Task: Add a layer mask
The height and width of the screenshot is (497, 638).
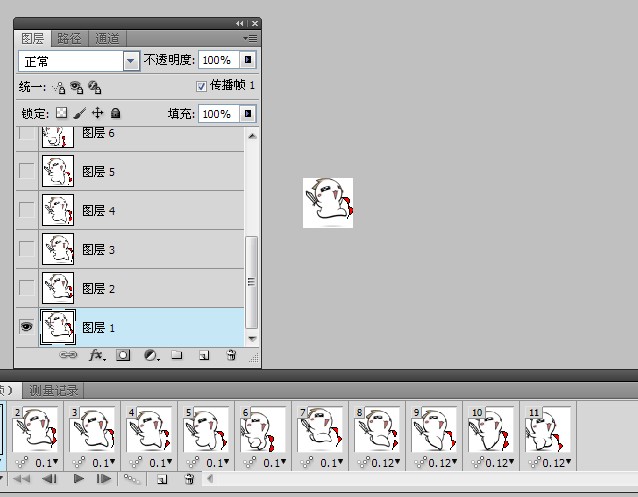Action: [123, 355]
